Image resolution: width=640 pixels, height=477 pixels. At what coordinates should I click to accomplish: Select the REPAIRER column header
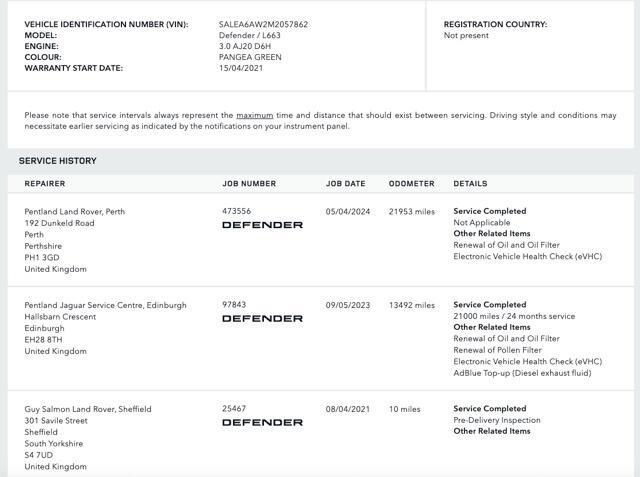point(45,184)
